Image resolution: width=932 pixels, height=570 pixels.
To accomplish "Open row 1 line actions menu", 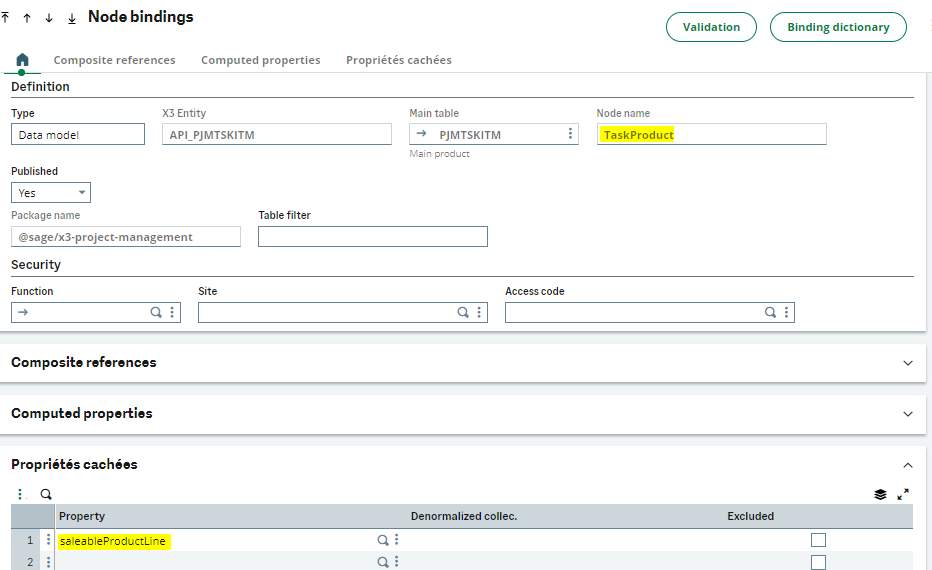I will [48, 540].
